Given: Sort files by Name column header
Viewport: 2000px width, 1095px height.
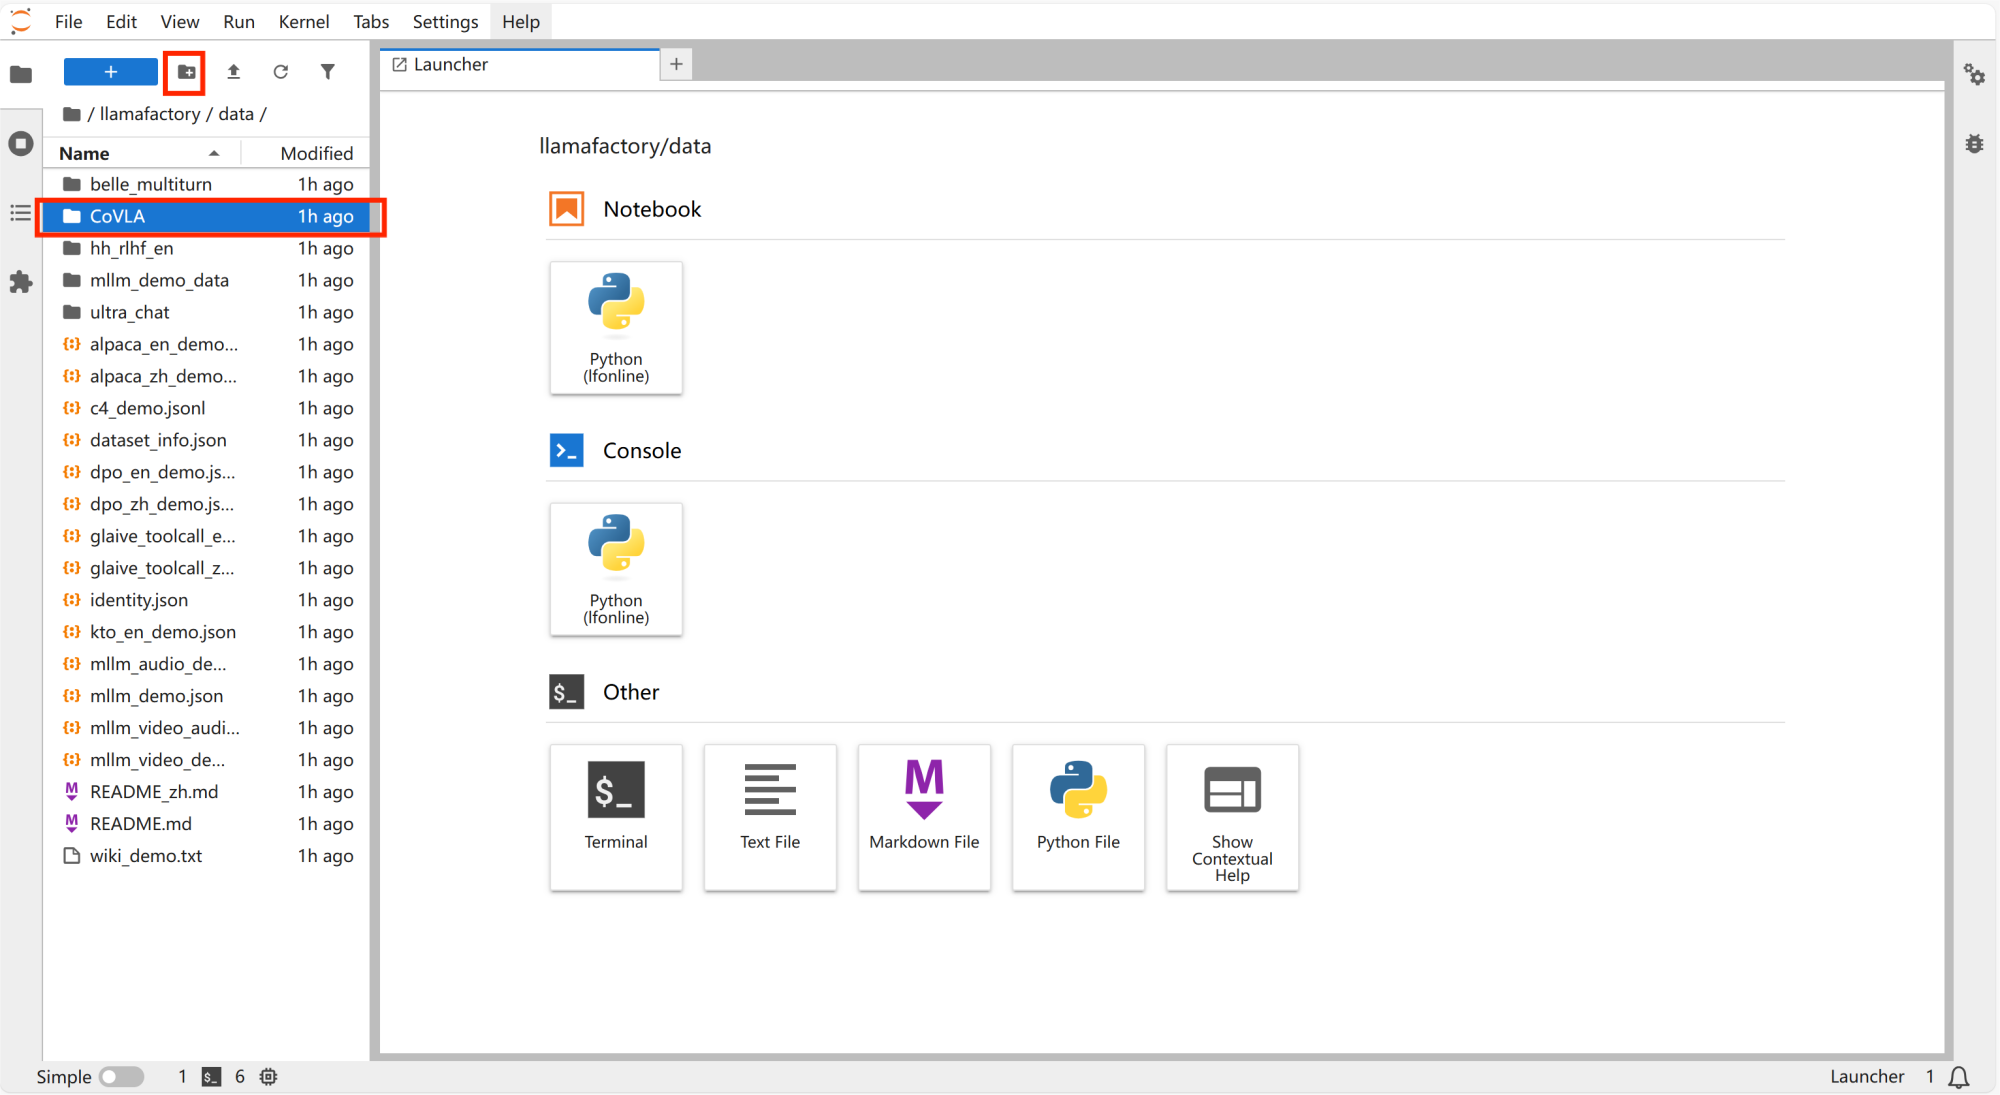Looking at the screenshot, I should [x=85, y=153].
